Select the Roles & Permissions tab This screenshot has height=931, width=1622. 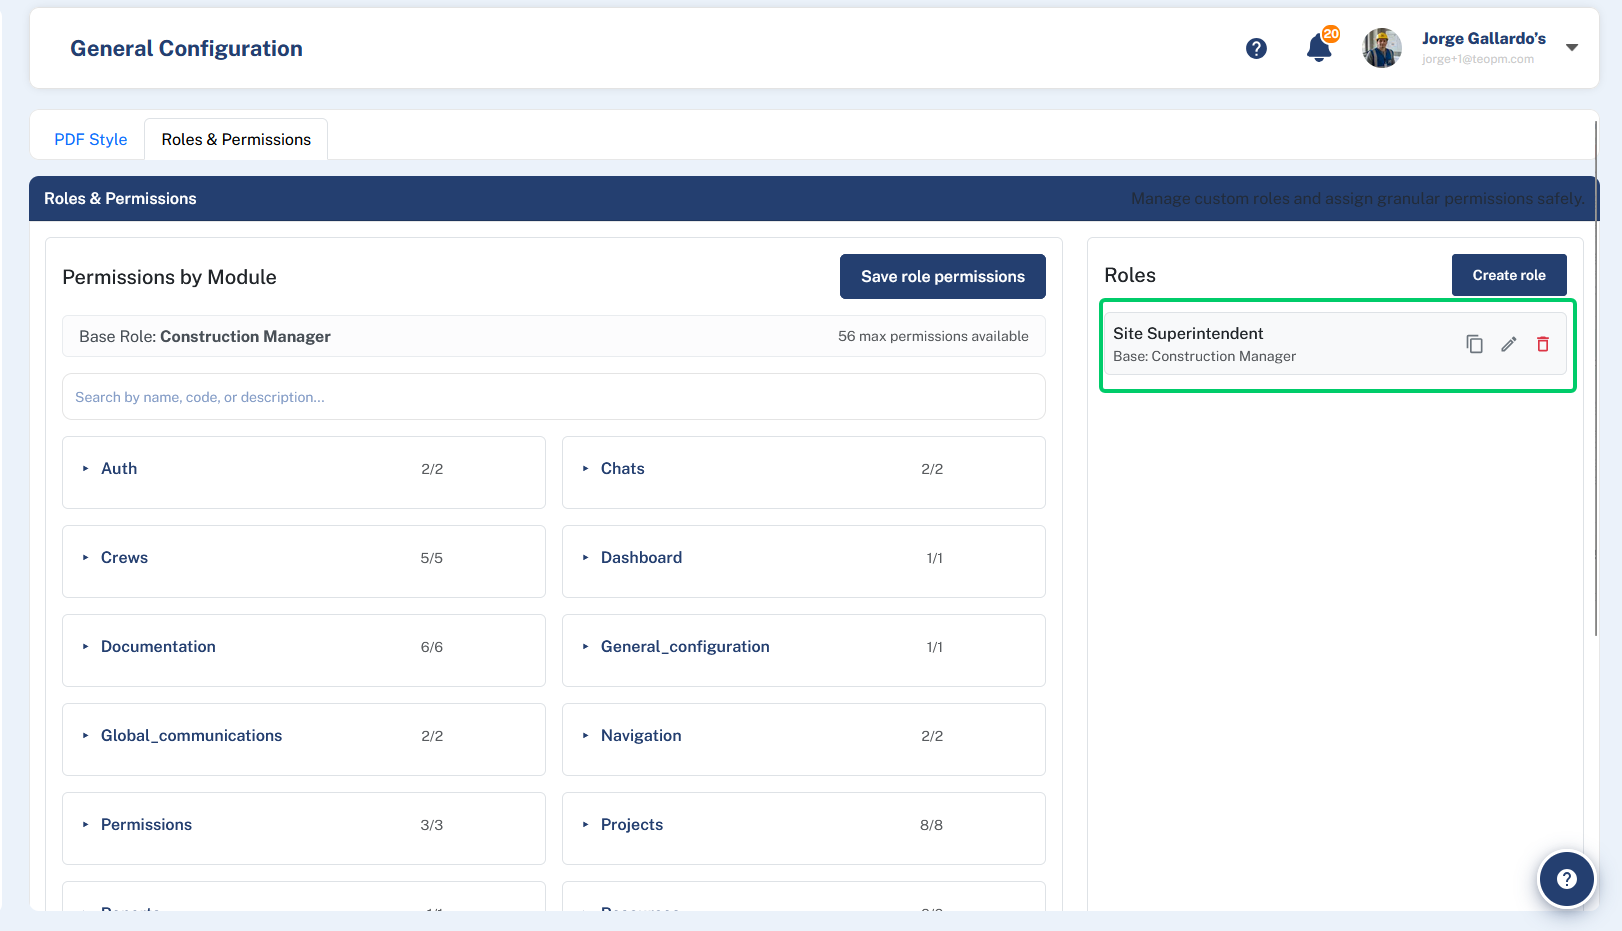(236, 139)
